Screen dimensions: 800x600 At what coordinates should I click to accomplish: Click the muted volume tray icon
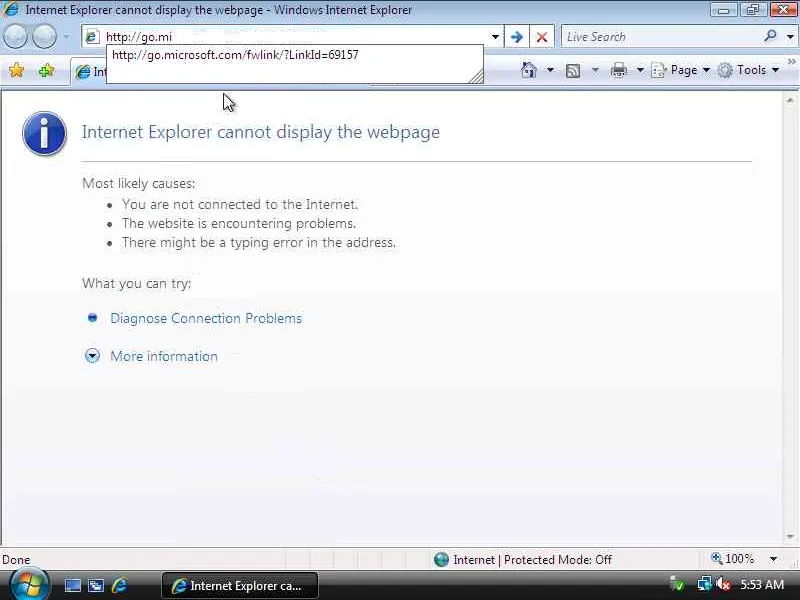[723, 584]
